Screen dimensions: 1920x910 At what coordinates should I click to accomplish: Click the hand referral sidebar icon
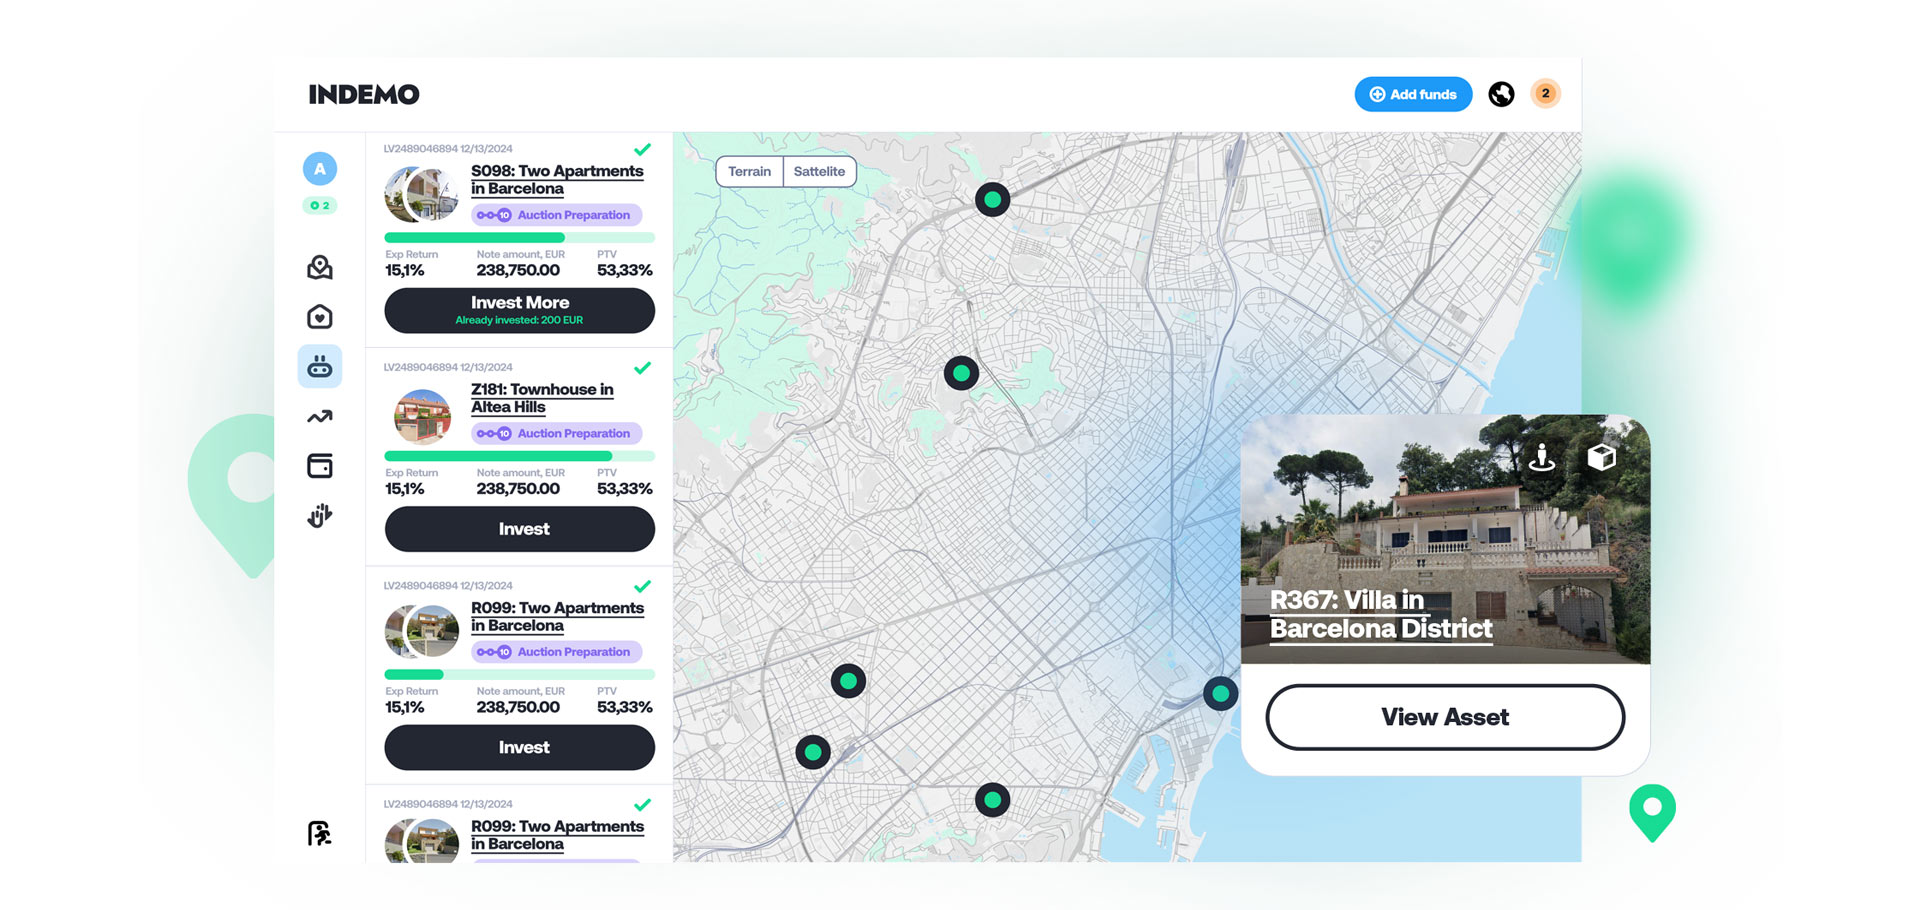pos(320,515)
